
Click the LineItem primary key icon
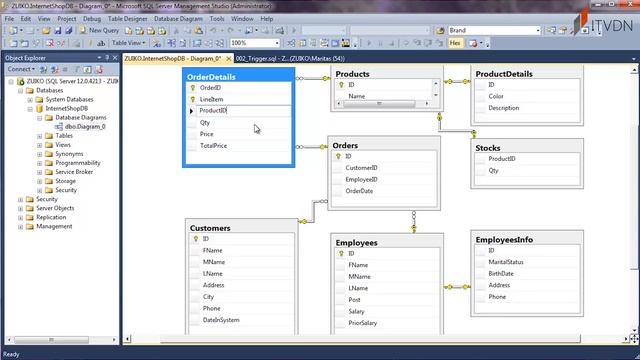pos(193,99)
